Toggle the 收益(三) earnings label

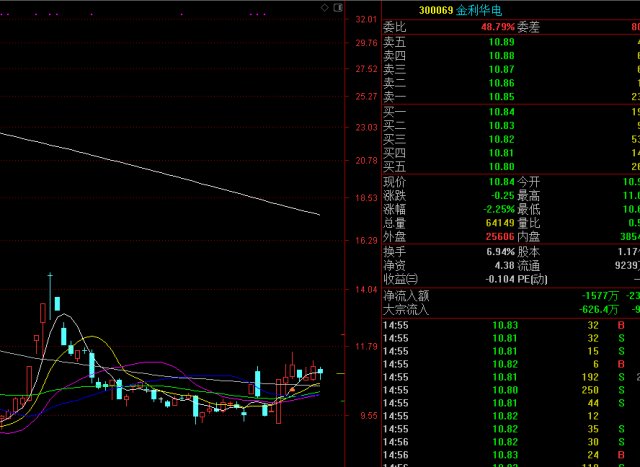pos(400,279)
